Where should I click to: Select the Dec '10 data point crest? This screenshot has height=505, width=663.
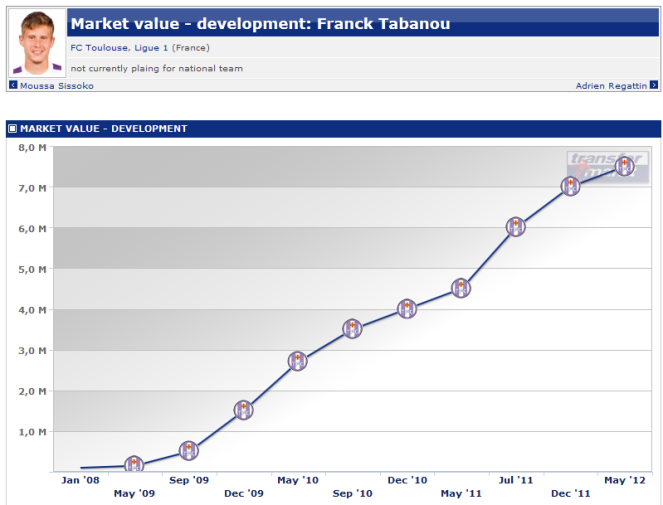point(406,308)
